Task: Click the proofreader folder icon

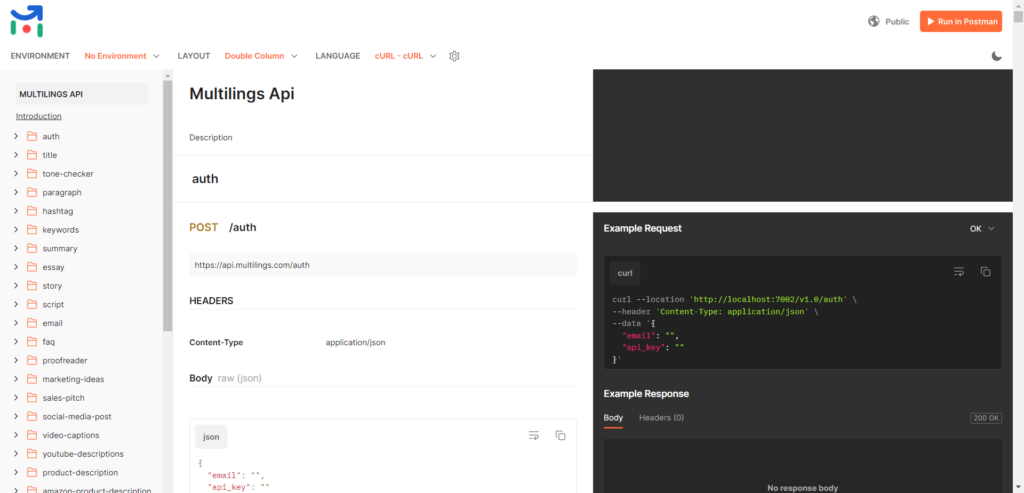Action: (x=31, y=360)
